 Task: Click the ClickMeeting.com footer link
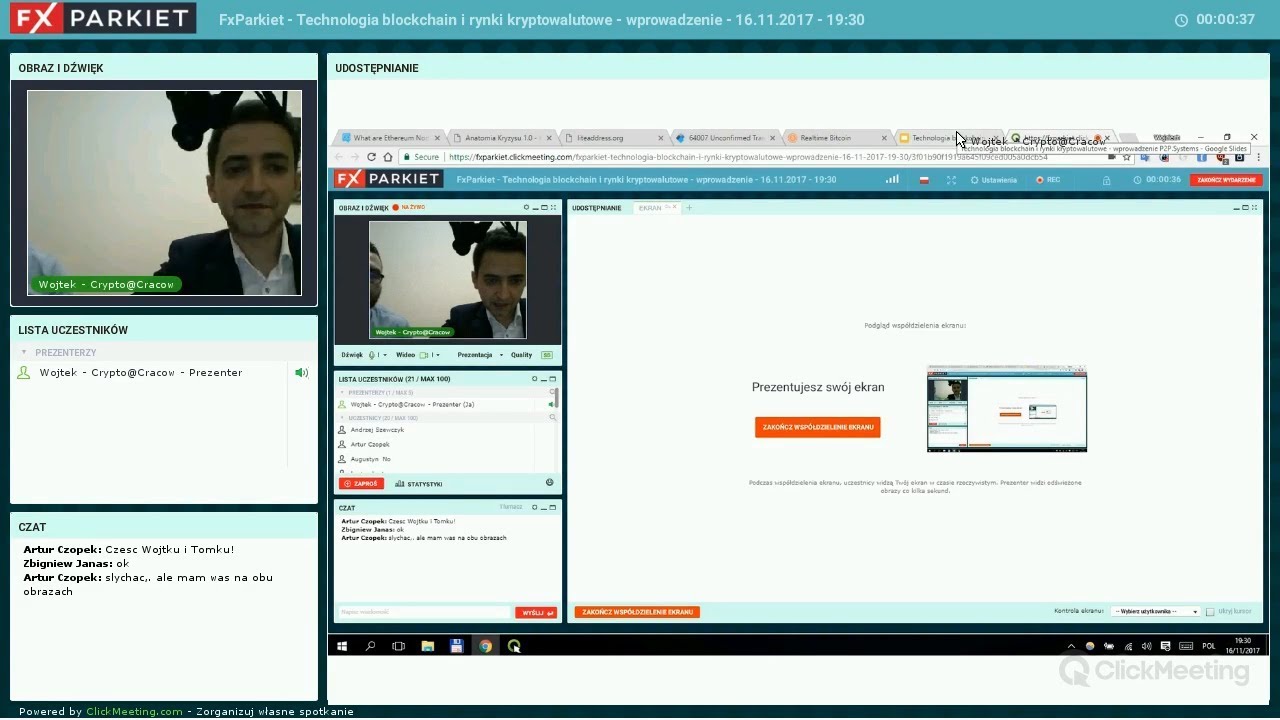[134, 712]
